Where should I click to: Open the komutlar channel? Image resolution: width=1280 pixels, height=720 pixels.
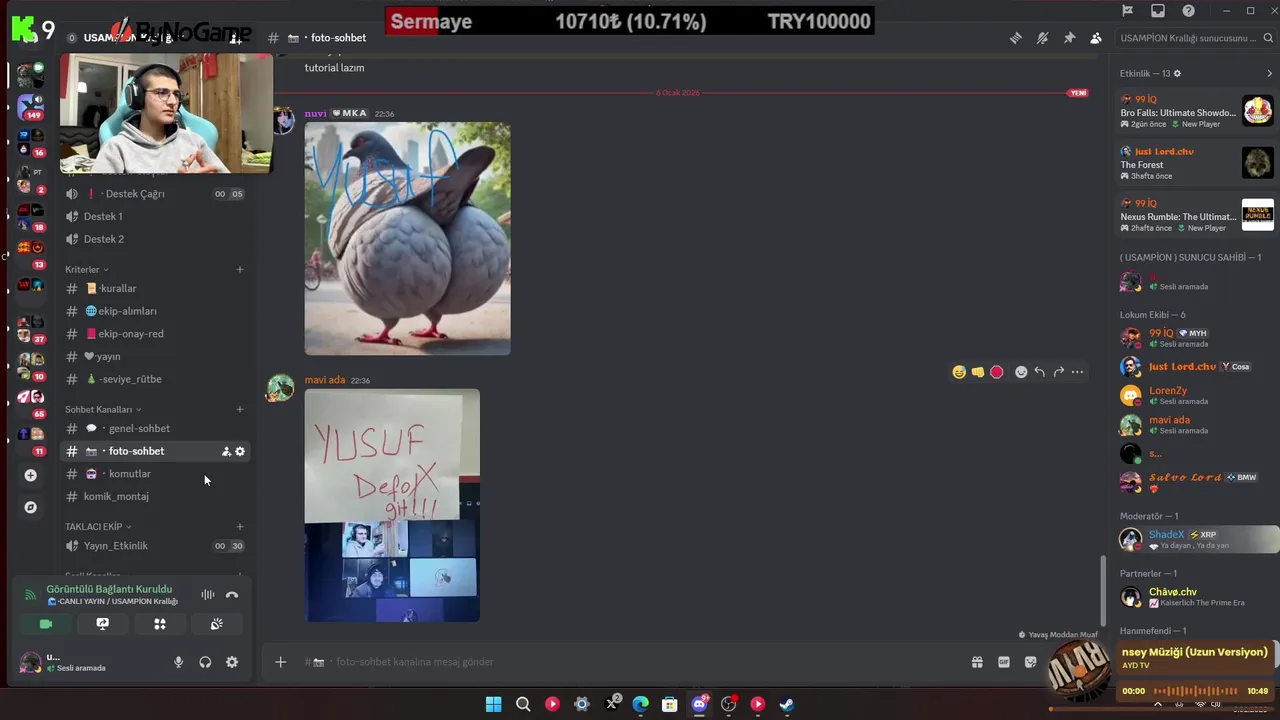pyautogui.click(x=154, y=474)
